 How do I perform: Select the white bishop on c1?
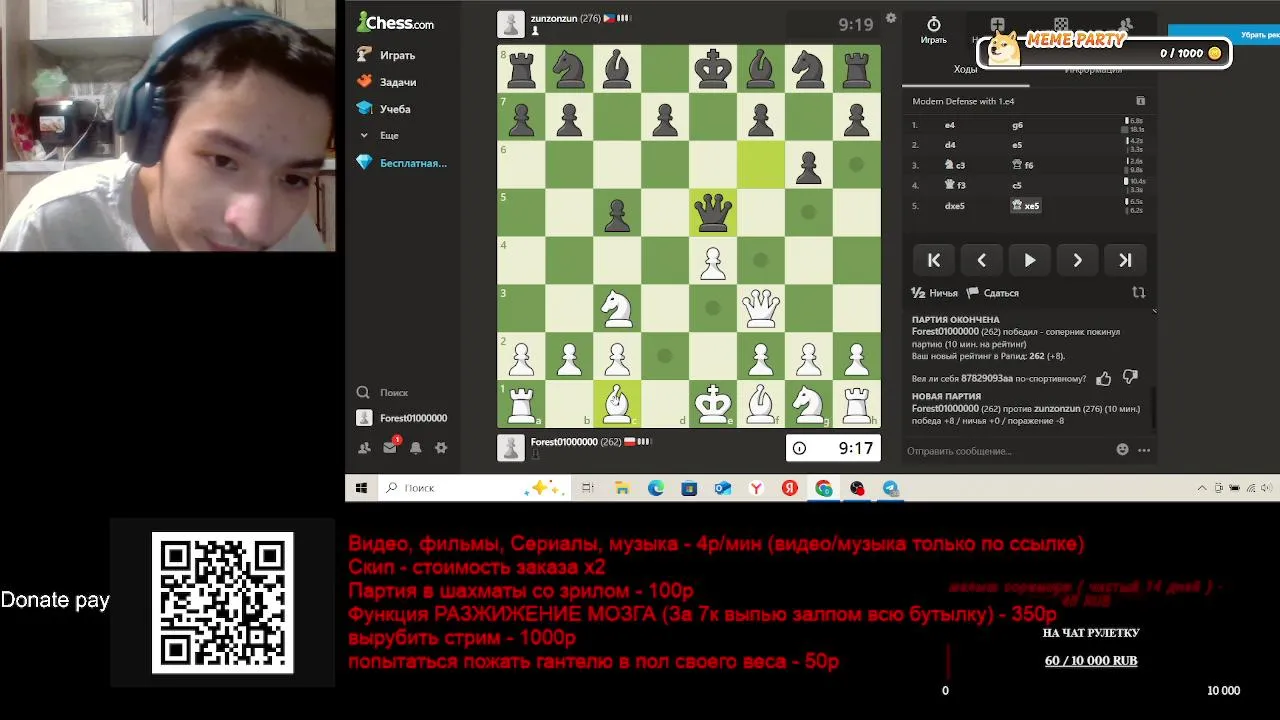tap(617, 404)
